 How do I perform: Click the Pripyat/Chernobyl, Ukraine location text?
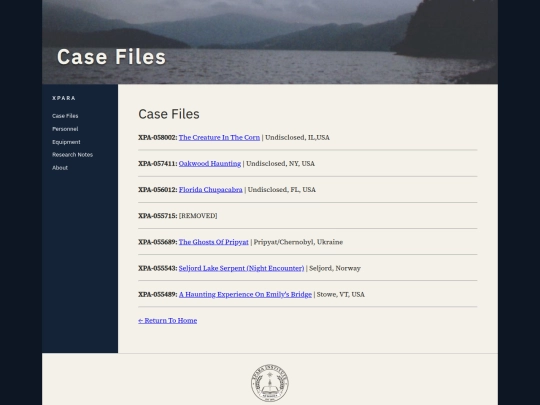298,242
